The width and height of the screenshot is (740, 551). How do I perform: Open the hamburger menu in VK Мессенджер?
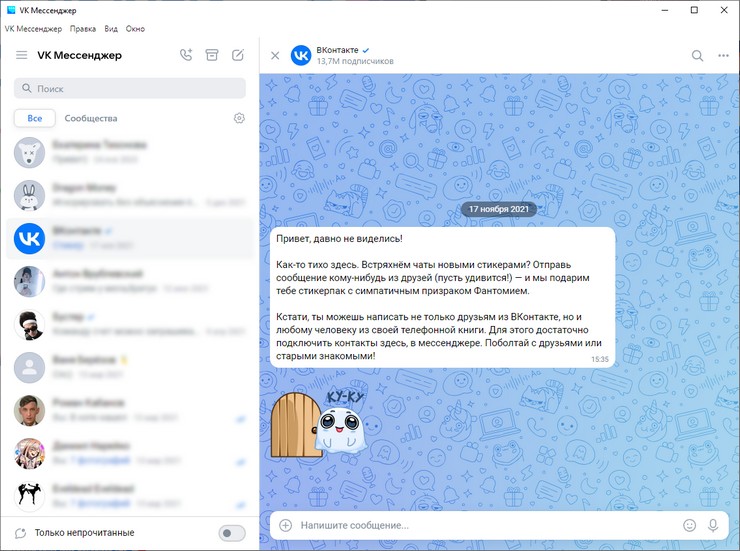click(x=22, y=55)
